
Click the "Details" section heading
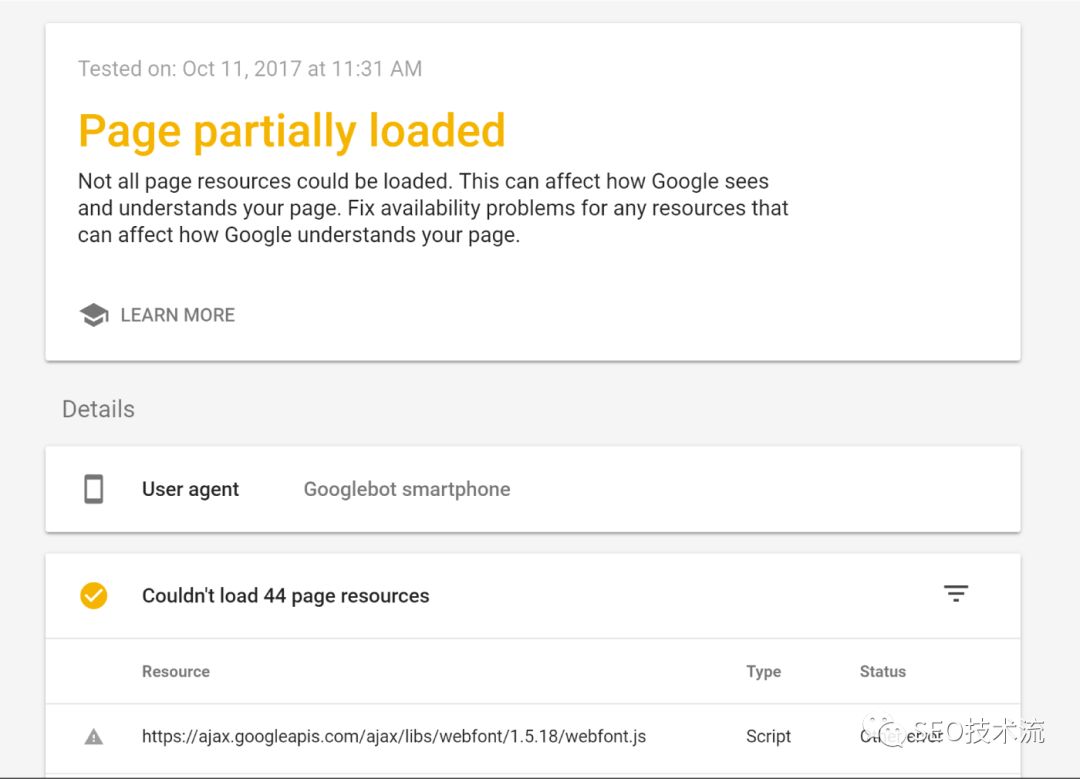(x=98, y=409)
